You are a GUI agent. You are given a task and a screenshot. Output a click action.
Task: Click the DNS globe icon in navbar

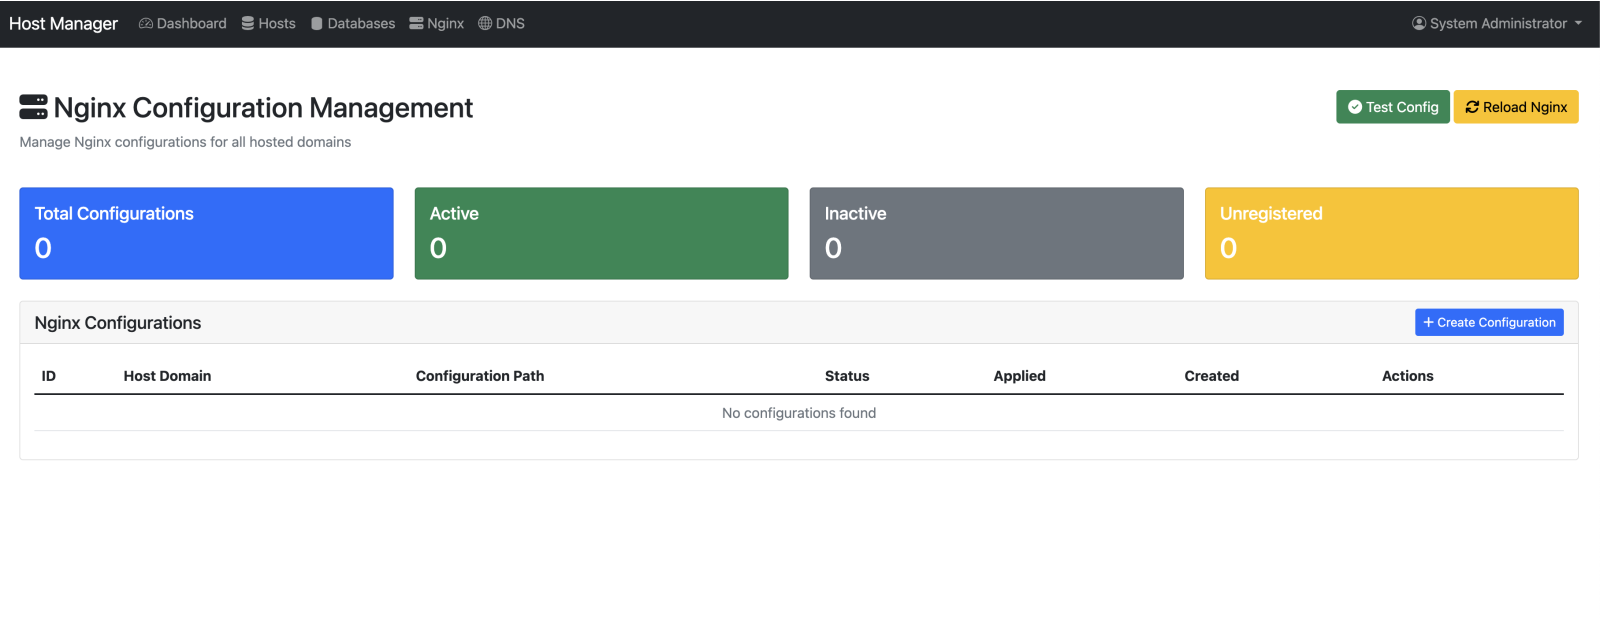(485, 23)
